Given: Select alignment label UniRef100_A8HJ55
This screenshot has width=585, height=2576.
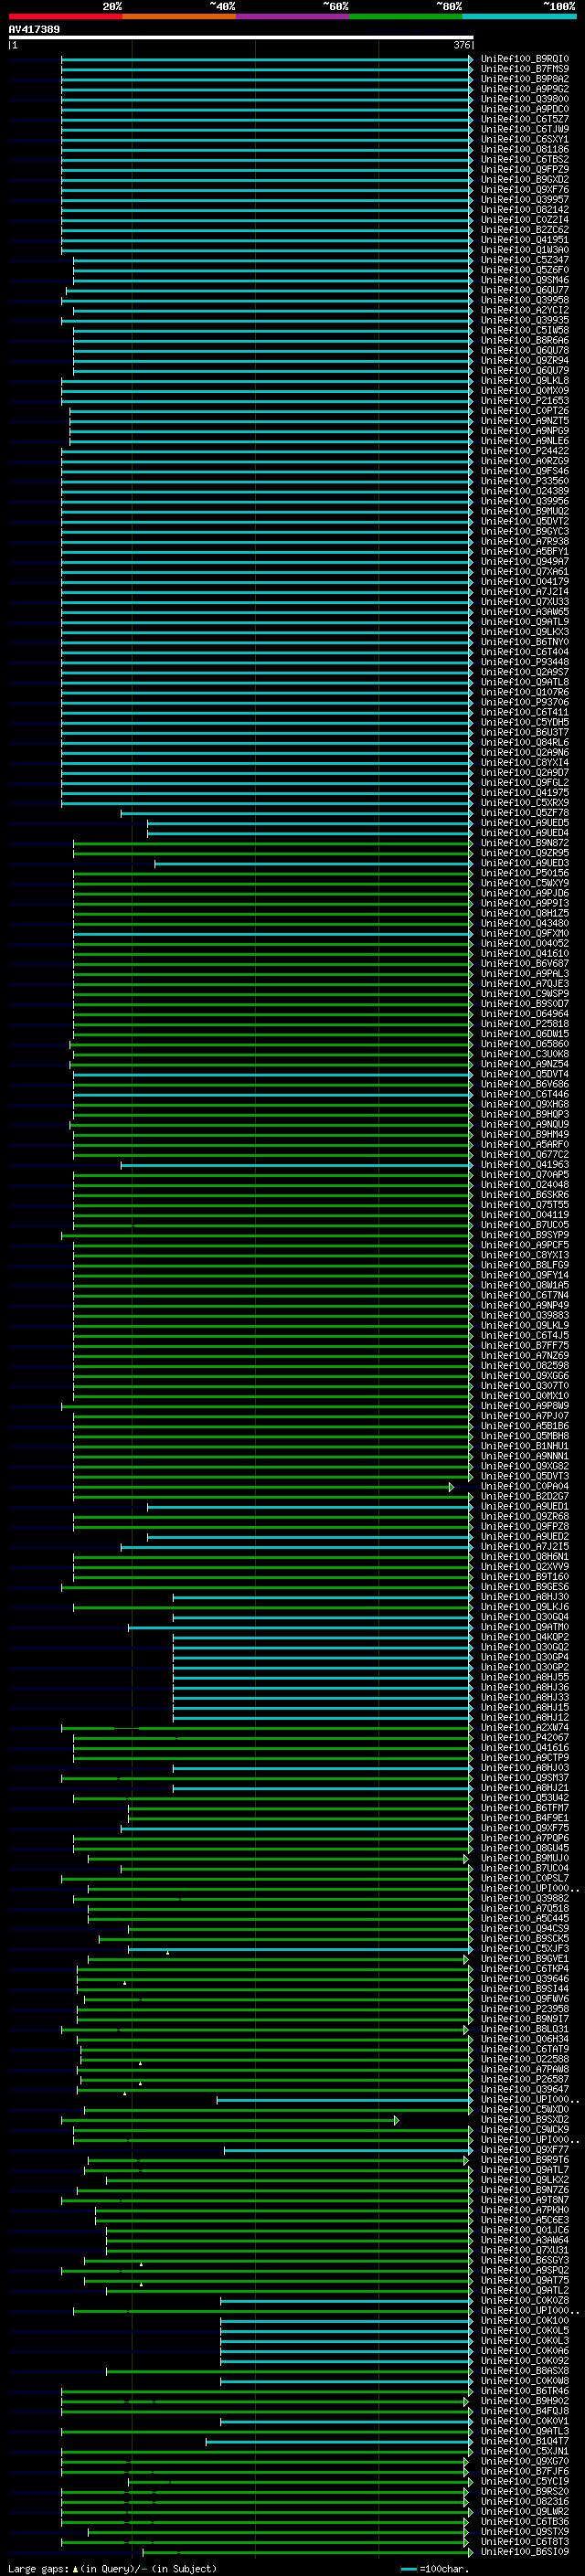Looking at the screenshot, I should click(525, 1678).
